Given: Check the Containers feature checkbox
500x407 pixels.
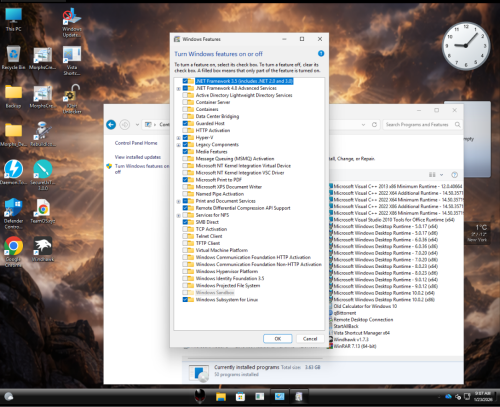Looking at the screenshot, I should [x=185, y=109].
